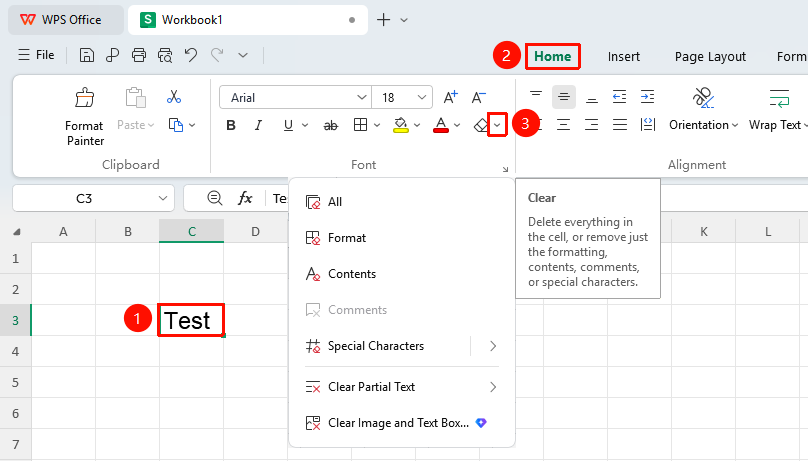Viewport: 808px width, 461px height.
Task: Expand the borders dropdown arrow
Action: point(377,125)
